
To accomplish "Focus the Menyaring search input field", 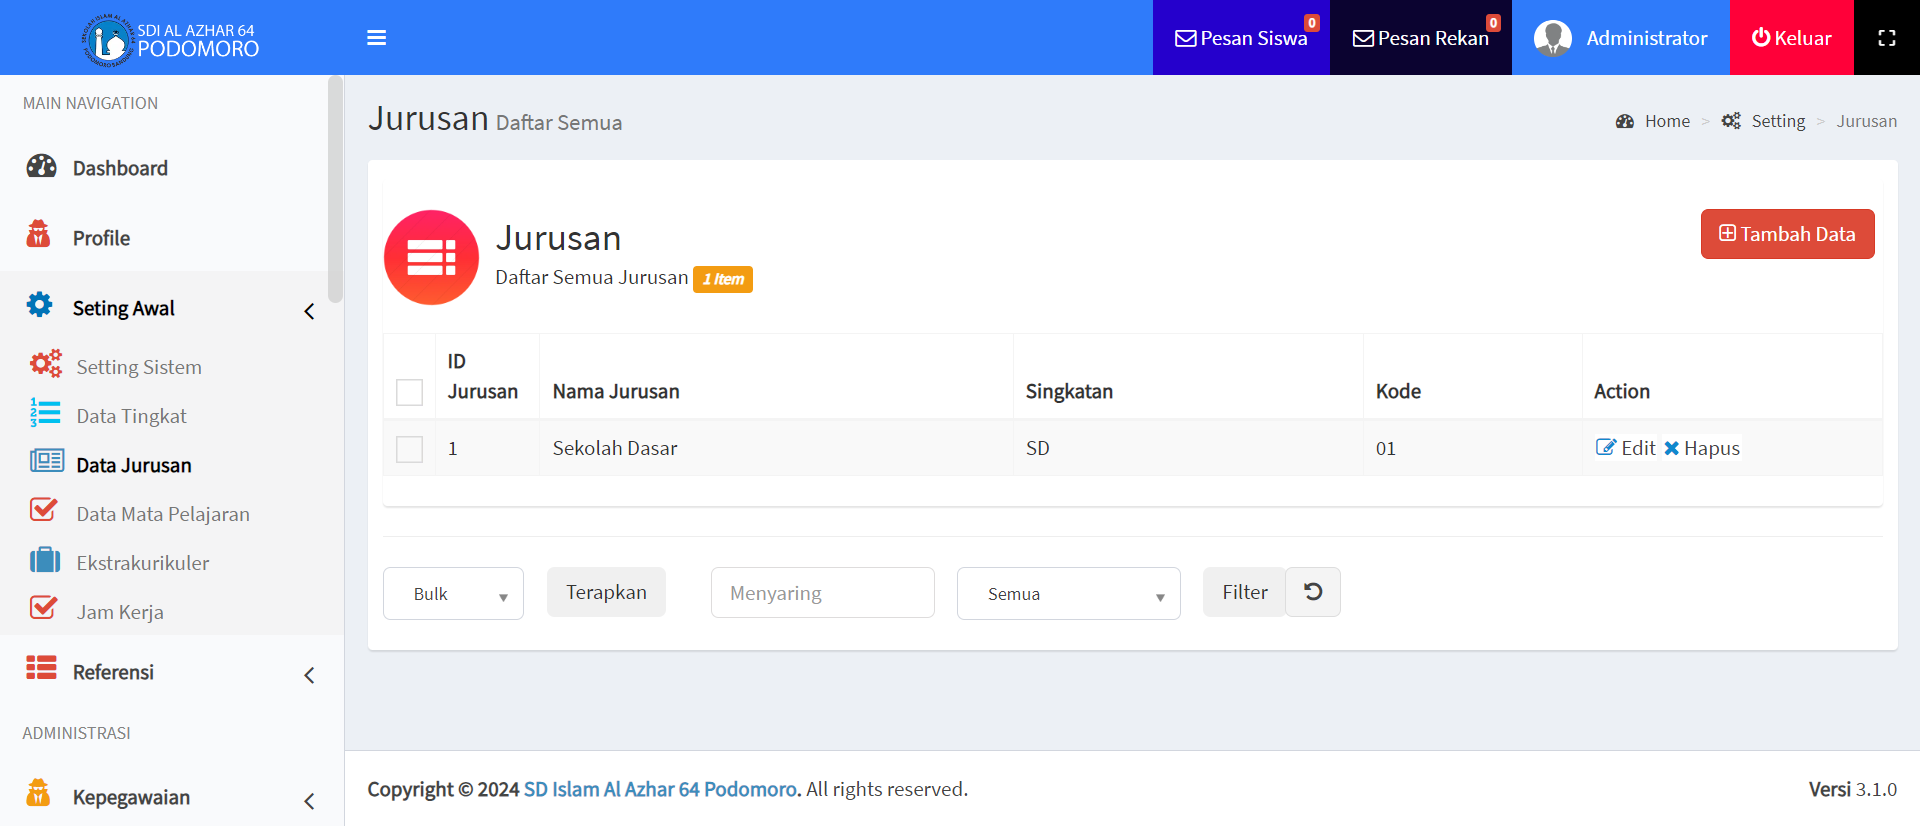I will 822,593.
